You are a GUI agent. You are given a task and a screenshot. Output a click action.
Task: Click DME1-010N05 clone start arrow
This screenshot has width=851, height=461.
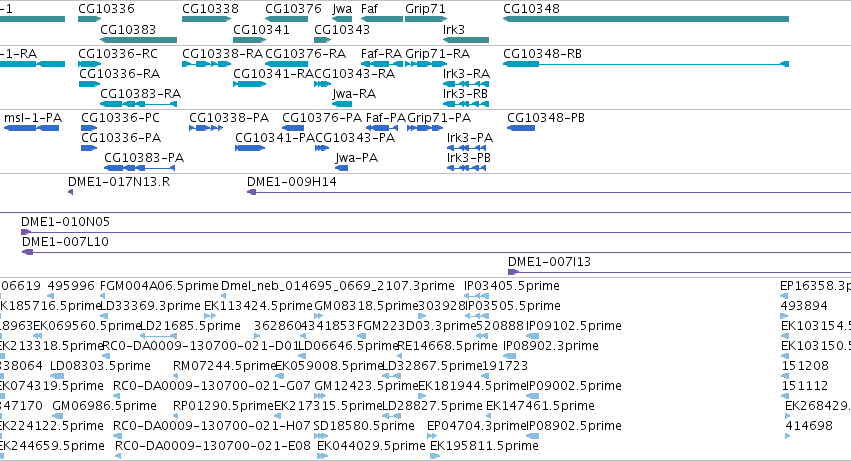(26, 232)
